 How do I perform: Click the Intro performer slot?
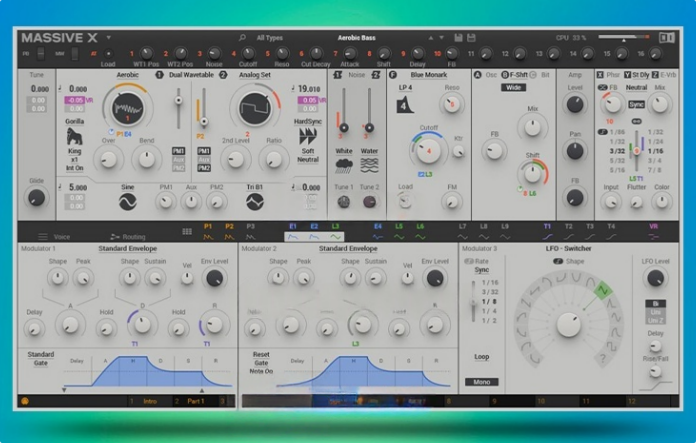coord(150,401)
